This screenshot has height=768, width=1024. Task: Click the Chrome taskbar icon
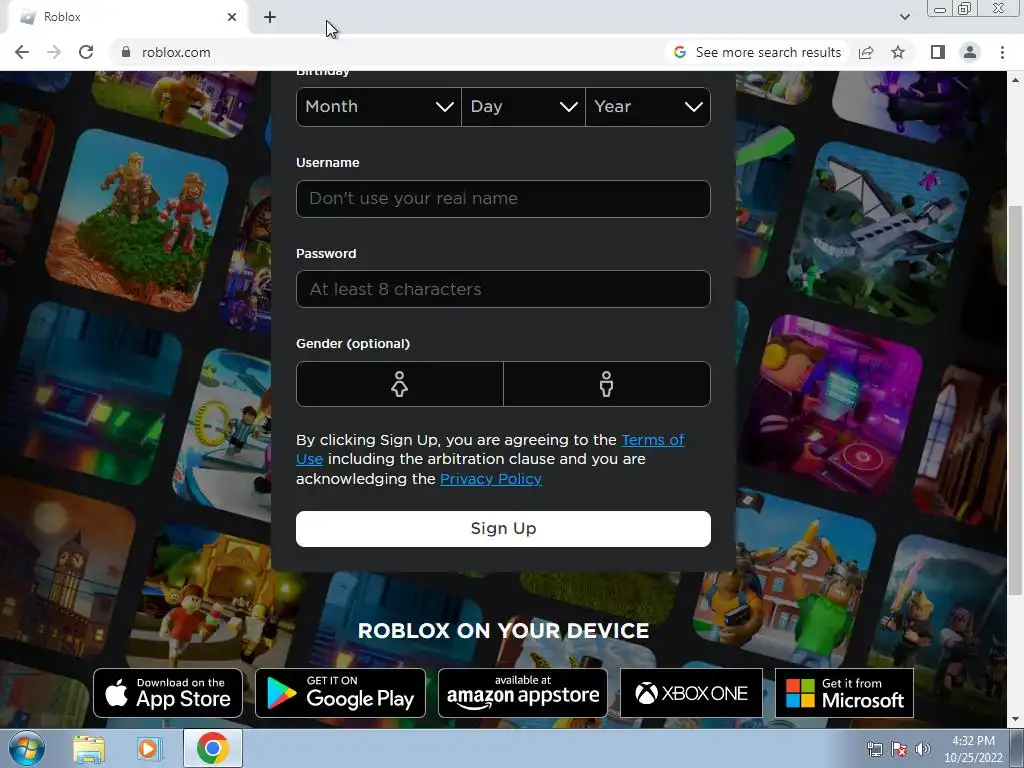click(x=212, y=748)
